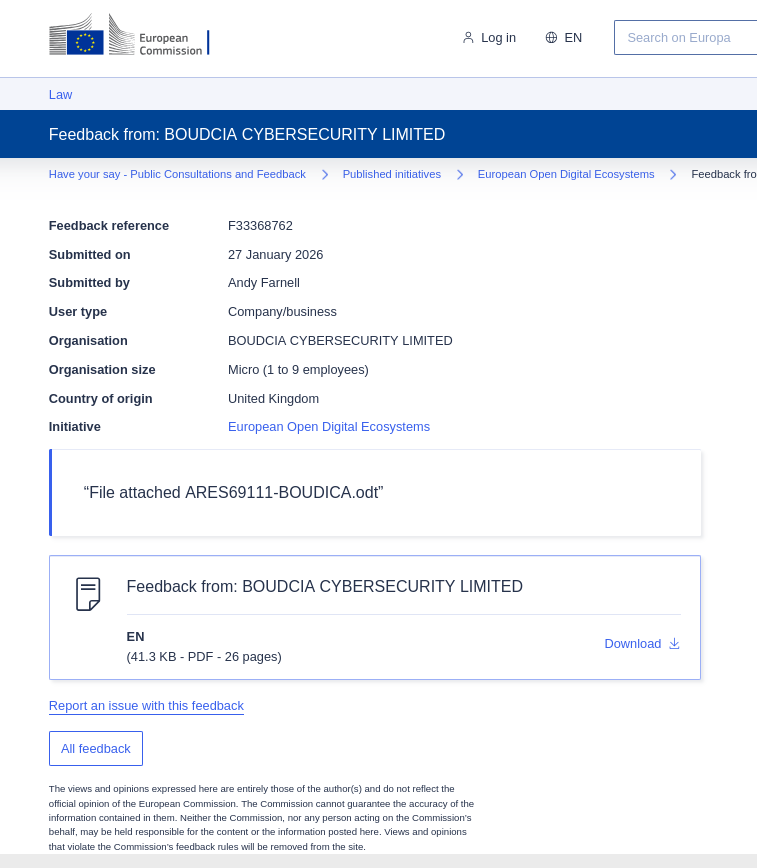This screenshot has width=757, height=868.
Task: Click the feedback card title text
Action: pyautogui.click(x=325, y=586)
